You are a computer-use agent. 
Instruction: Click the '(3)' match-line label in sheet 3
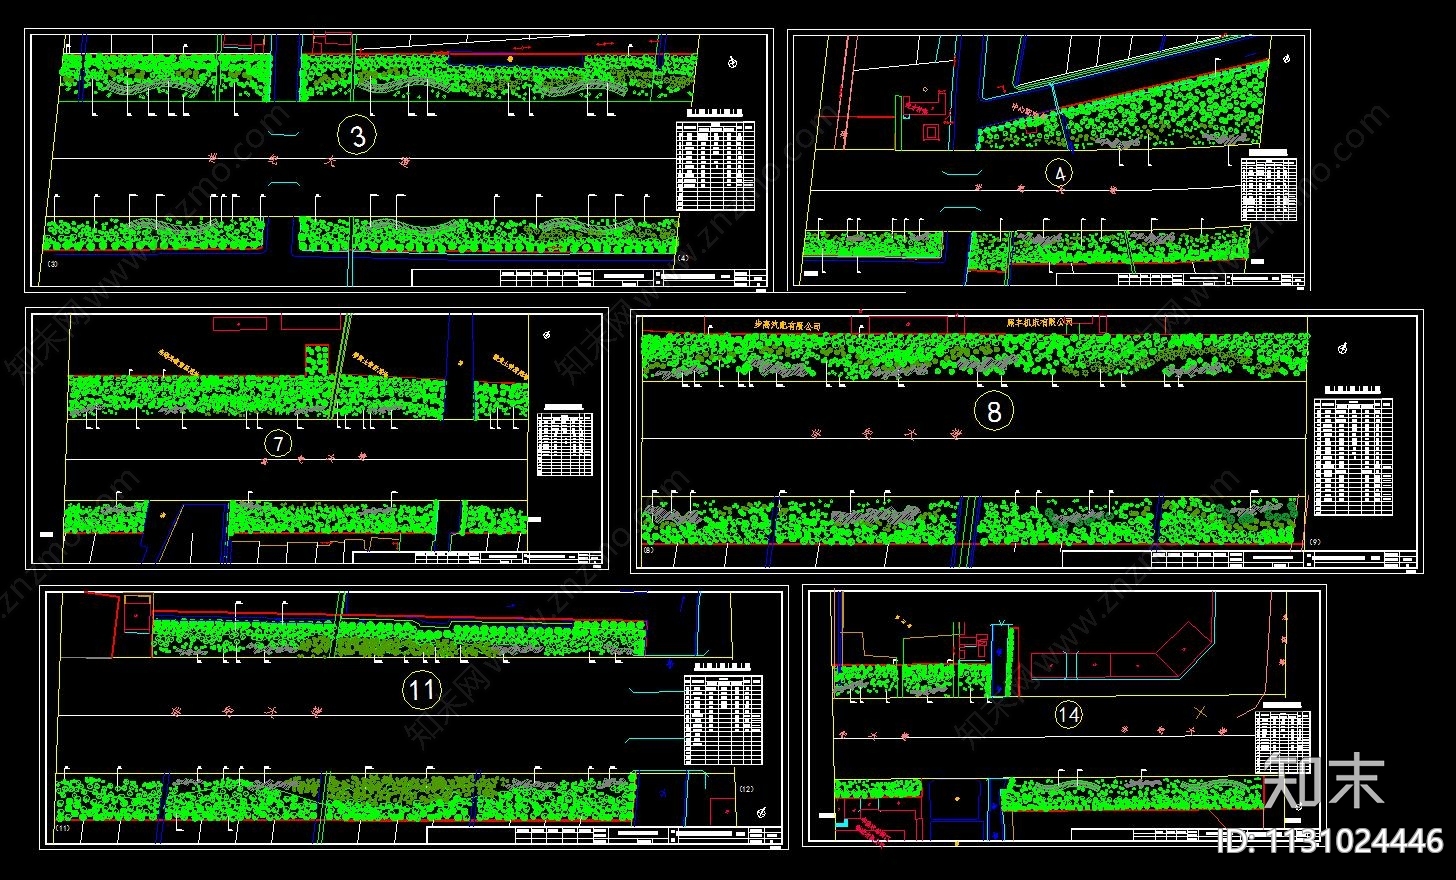pyautogui.click(x=52, y=264)
